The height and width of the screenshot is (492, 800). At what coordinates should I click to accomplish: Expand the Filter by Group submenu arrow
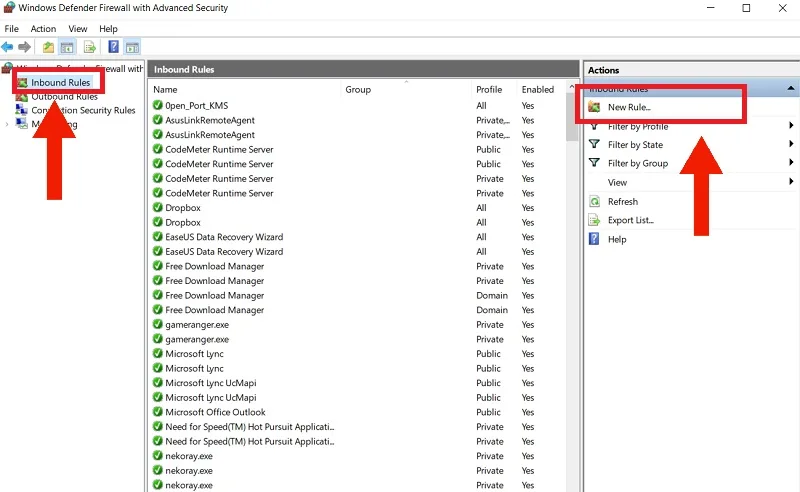coord(791,162)
